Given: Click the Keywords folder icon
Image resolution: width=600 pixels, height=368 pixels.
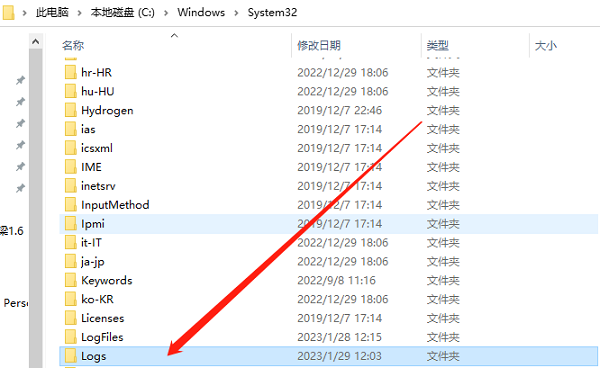Looking at the screenshot, I should [70, 280].
